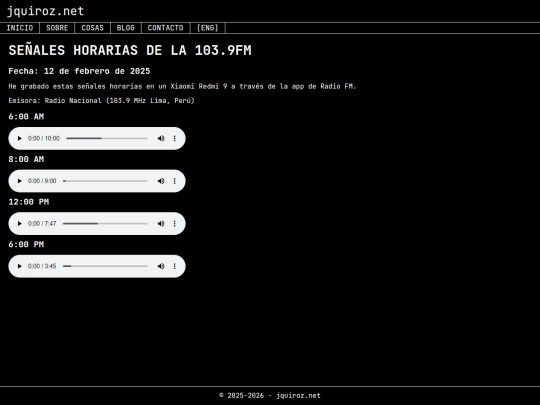This screenshot has height=405, width=540.
Task: Mute the 6:00 PM audio player
Action: tap(161, 266)
